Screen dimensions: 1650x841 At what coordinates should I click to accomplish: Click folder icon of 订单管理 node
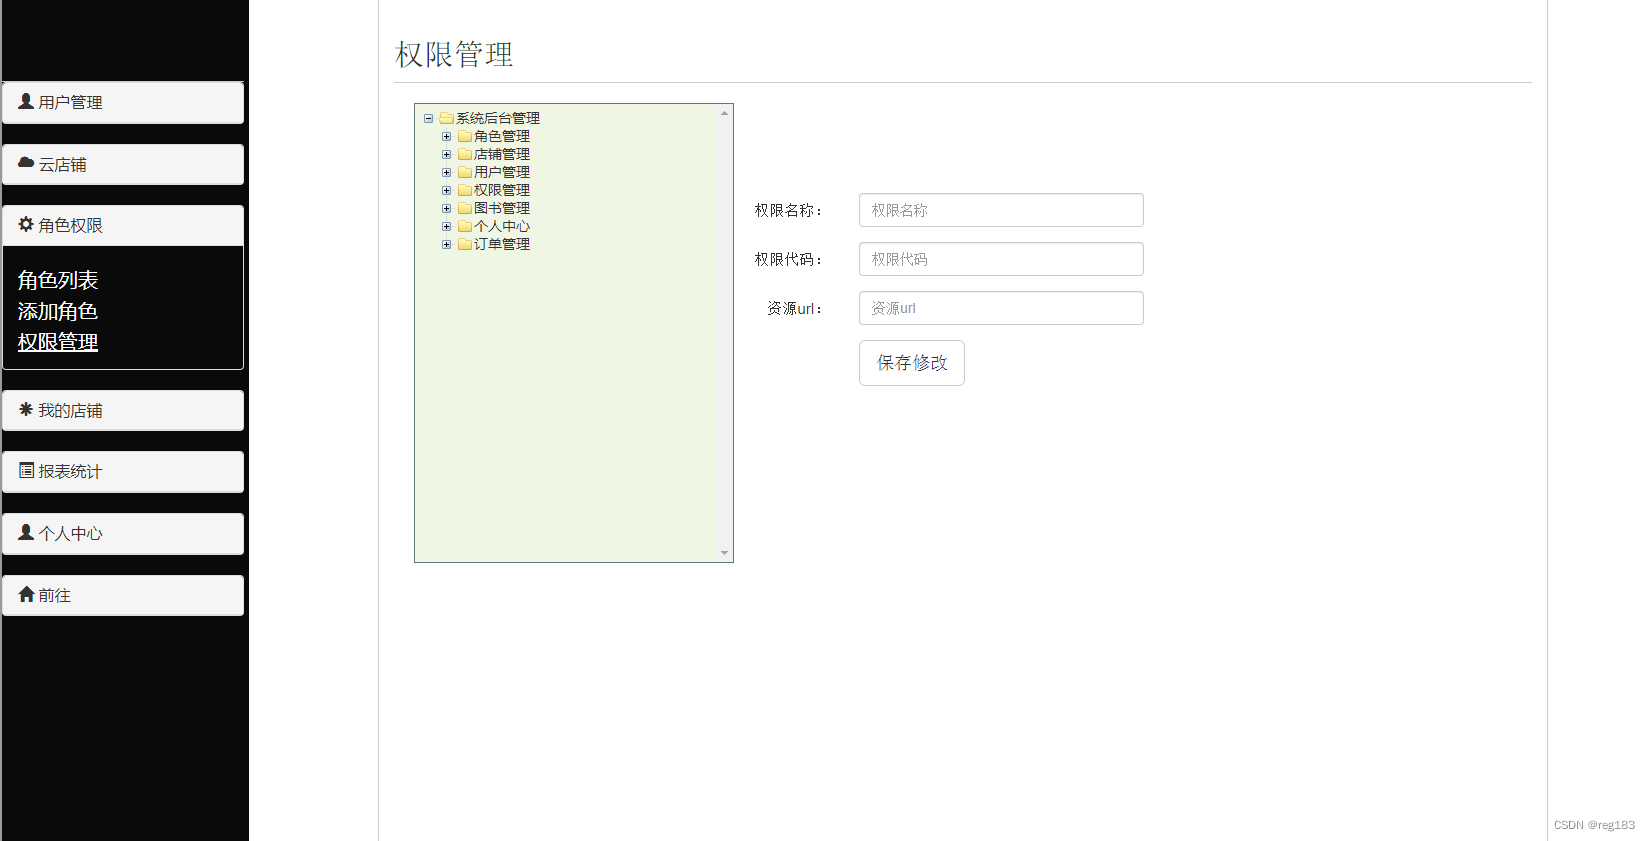[x=465, y=244]
